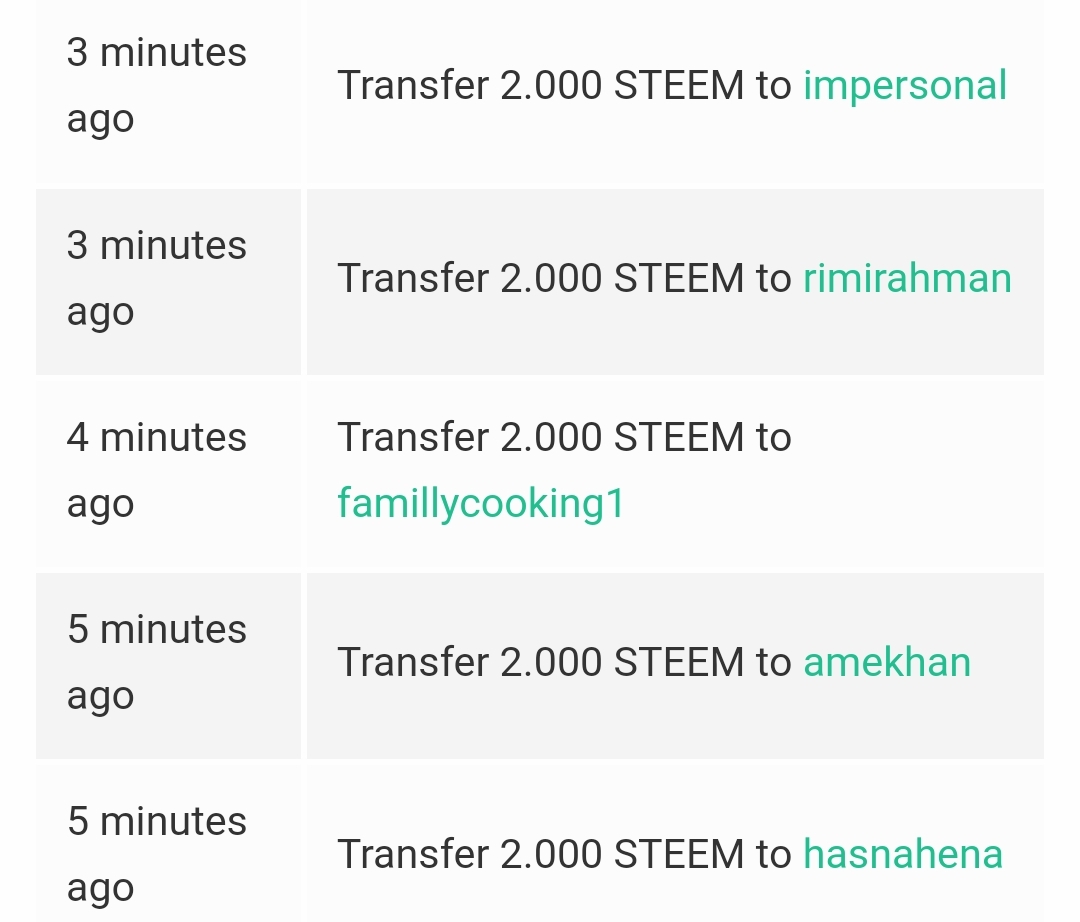Viewport: 1080px width, 922px height.
Task: Click "Transfer" word in the rimirahman row
Action: [x=412, y=278]
